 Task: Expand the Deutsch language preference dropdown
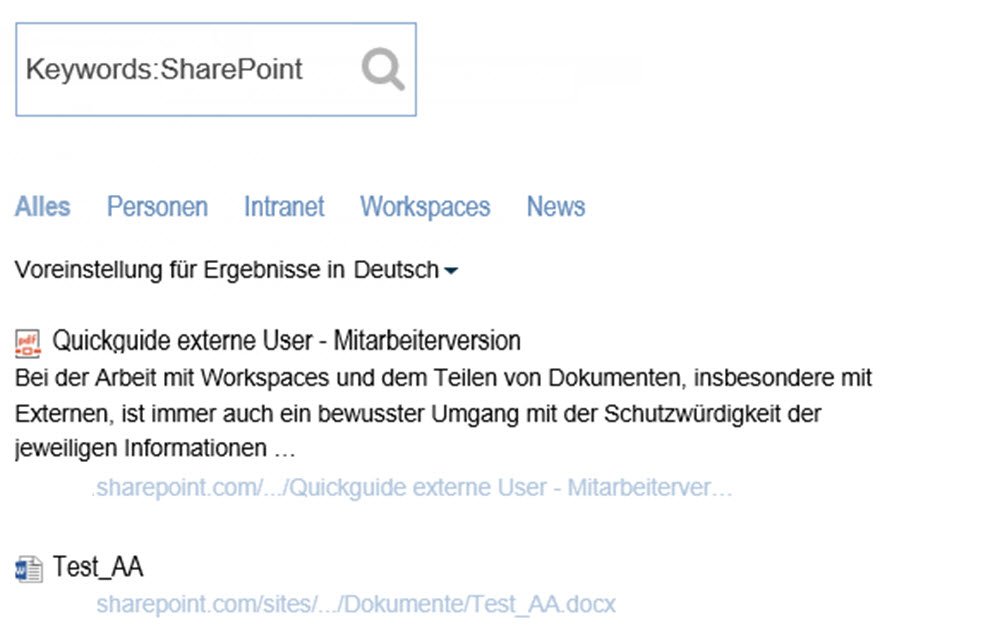click(x=406, y=270)
